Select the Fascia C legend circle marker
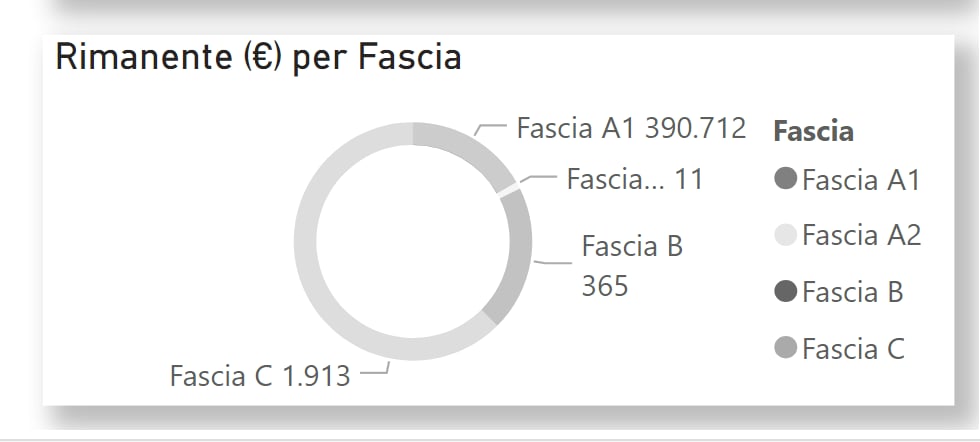 coord(786,348)
